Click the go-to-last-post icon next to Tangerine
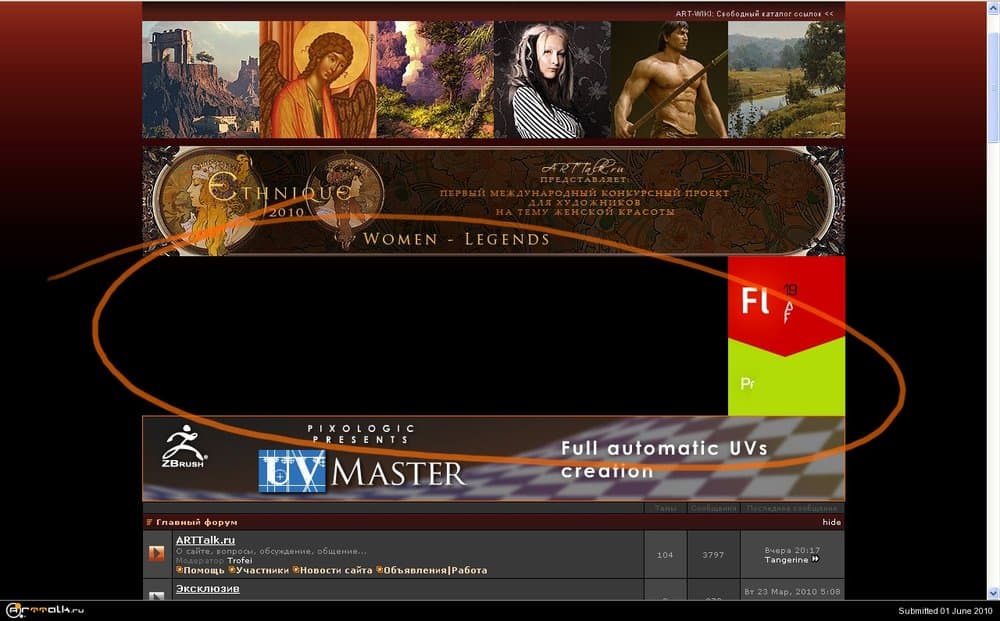1000x621 pixels. pyautogui.click(x=815, y=560)
